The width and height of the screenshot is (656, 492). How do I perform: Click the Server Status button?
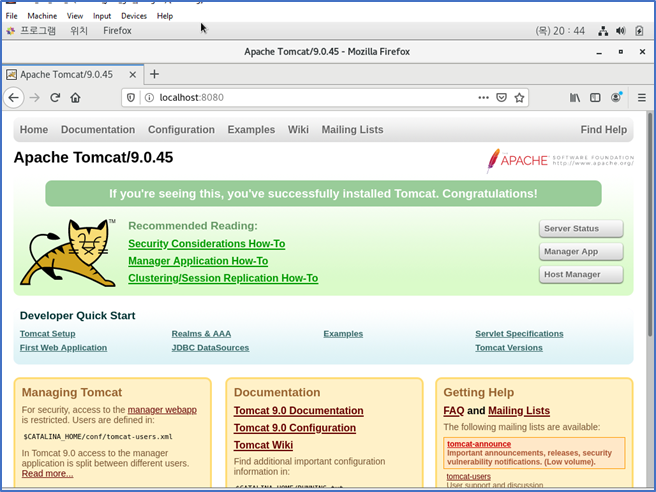[x=581, y=228]
